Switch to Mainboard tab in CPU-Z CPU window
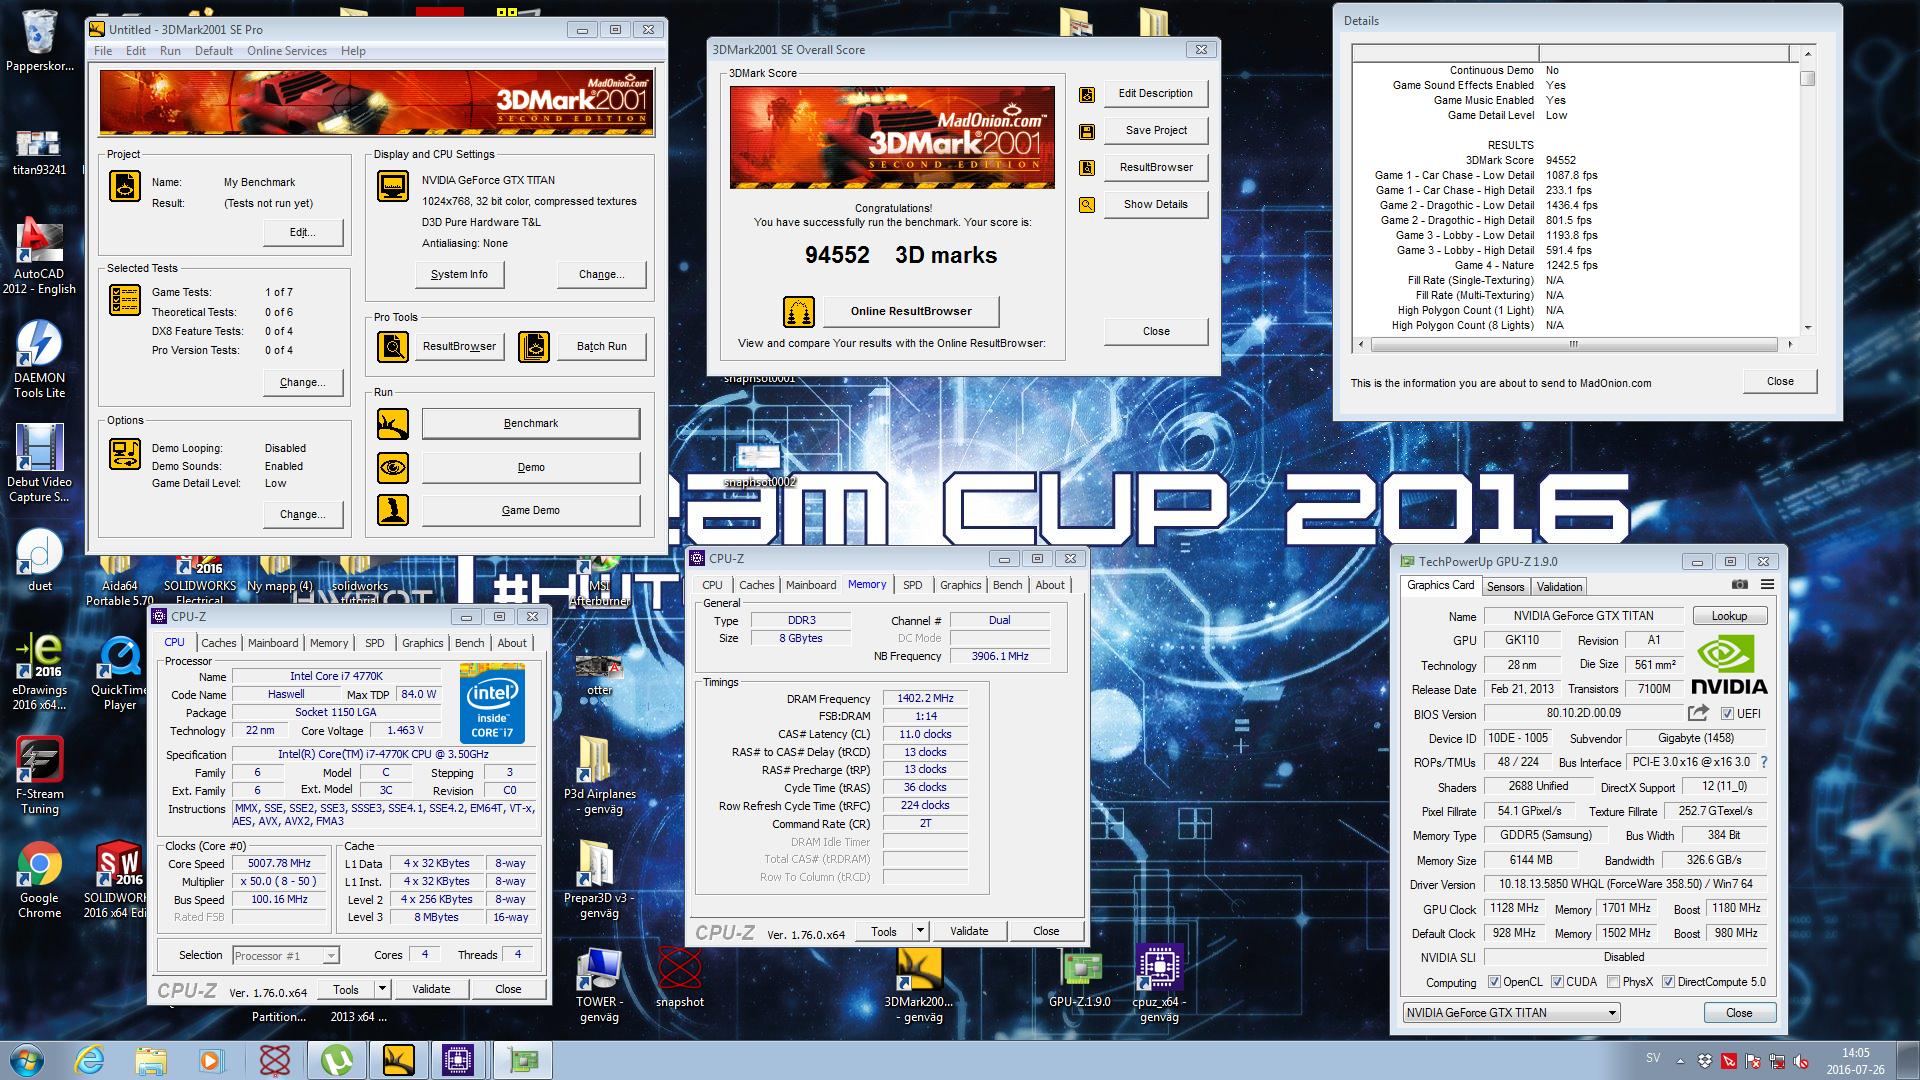 click(273, 643)
